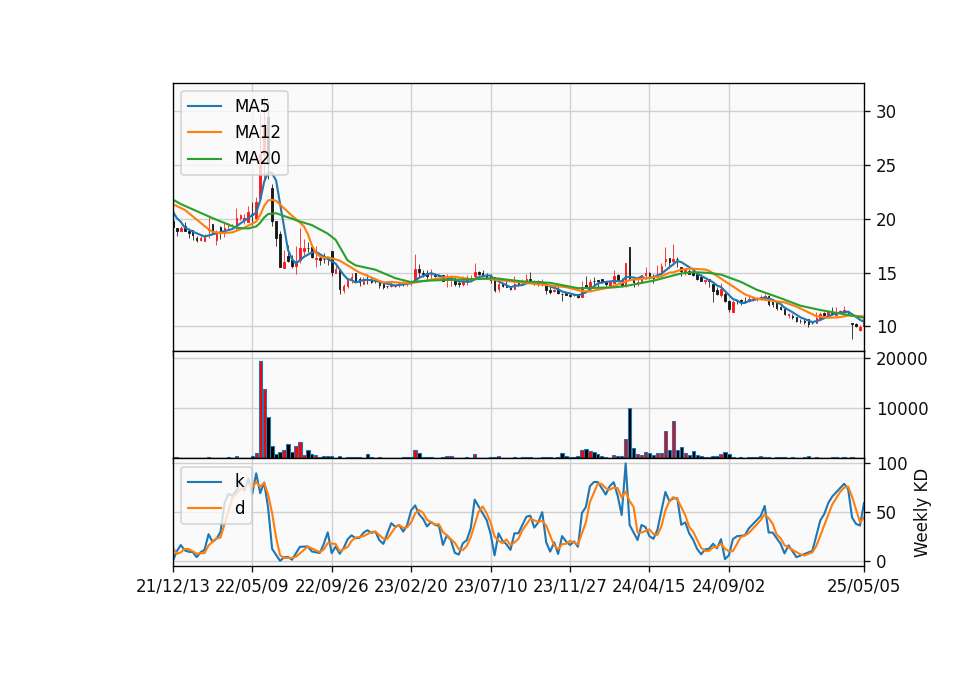Click the price axis value 25
960x690 pixels.
click(886, 166)
